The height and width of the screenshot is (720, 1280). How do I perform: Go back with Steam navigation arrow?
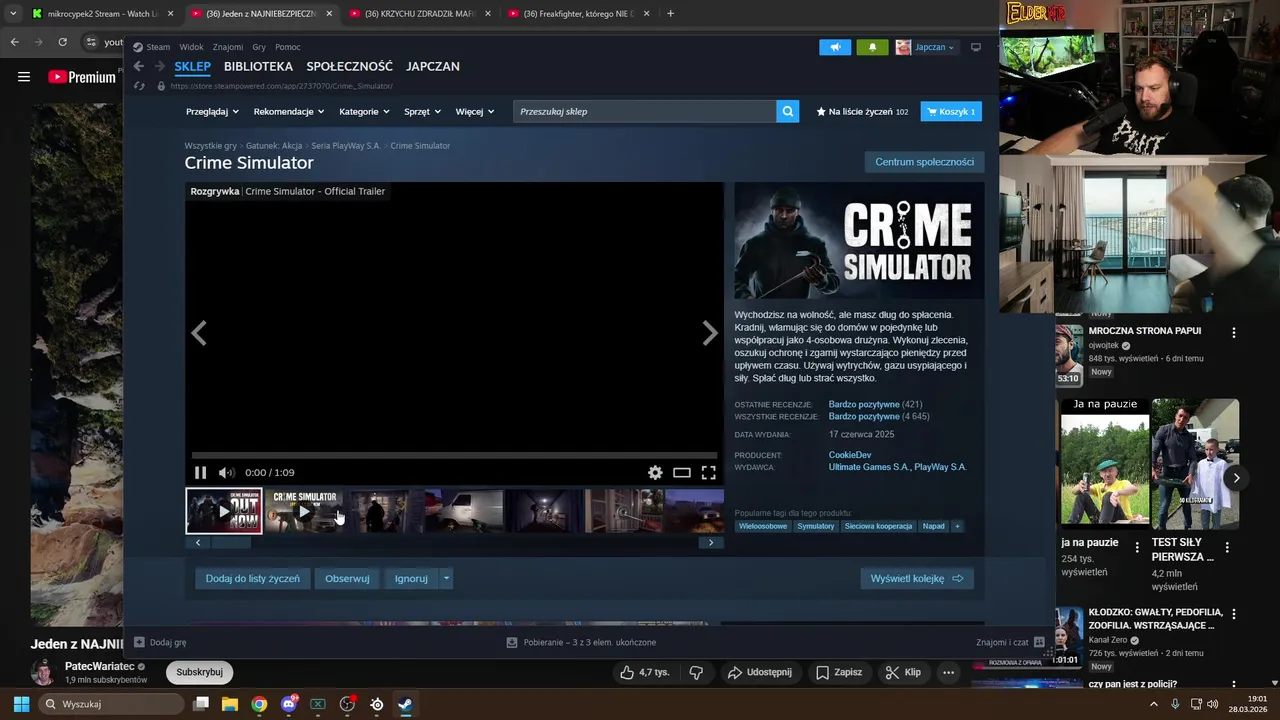tap(139, 66)
